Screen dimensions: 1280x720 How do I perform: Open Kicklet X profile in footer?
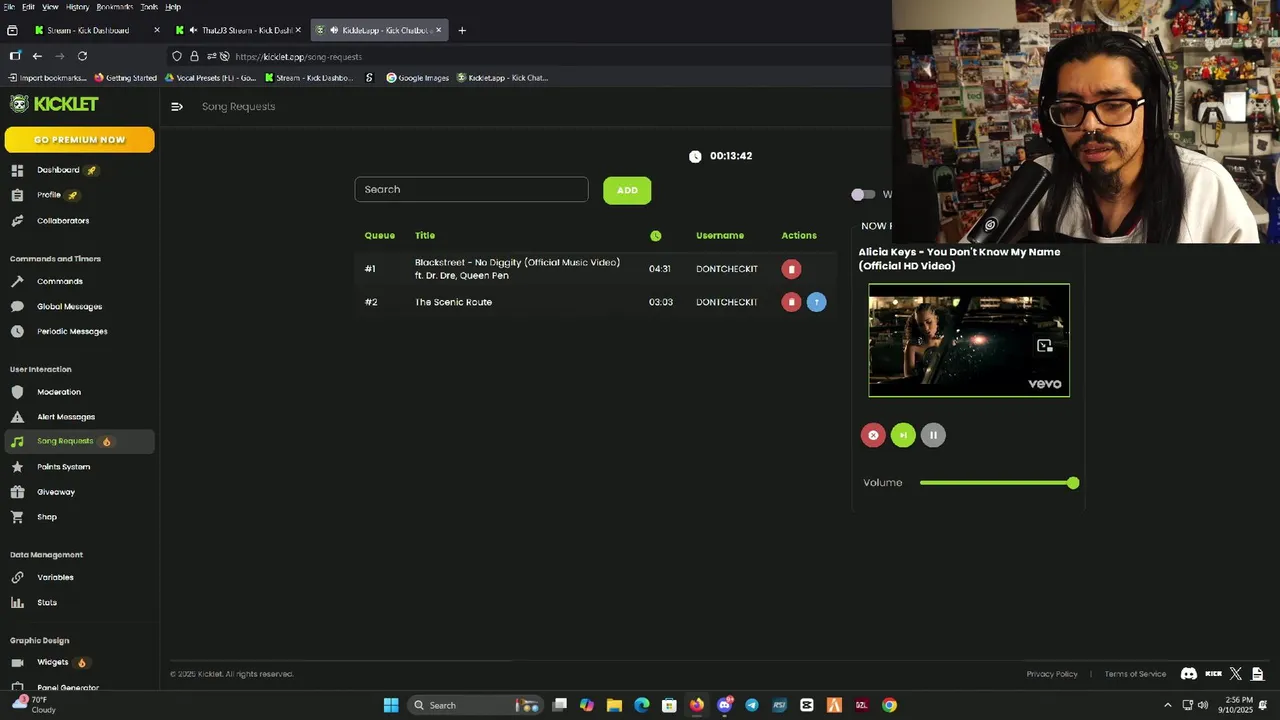coord(1236,674)
